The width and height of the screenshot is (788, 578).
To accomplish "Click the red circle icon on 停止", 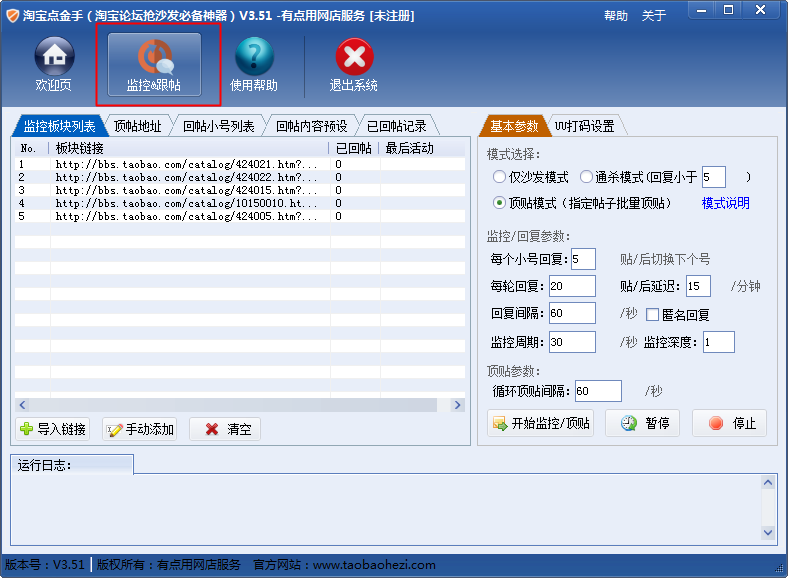I will pyautogui.click(x=716, y=423).
